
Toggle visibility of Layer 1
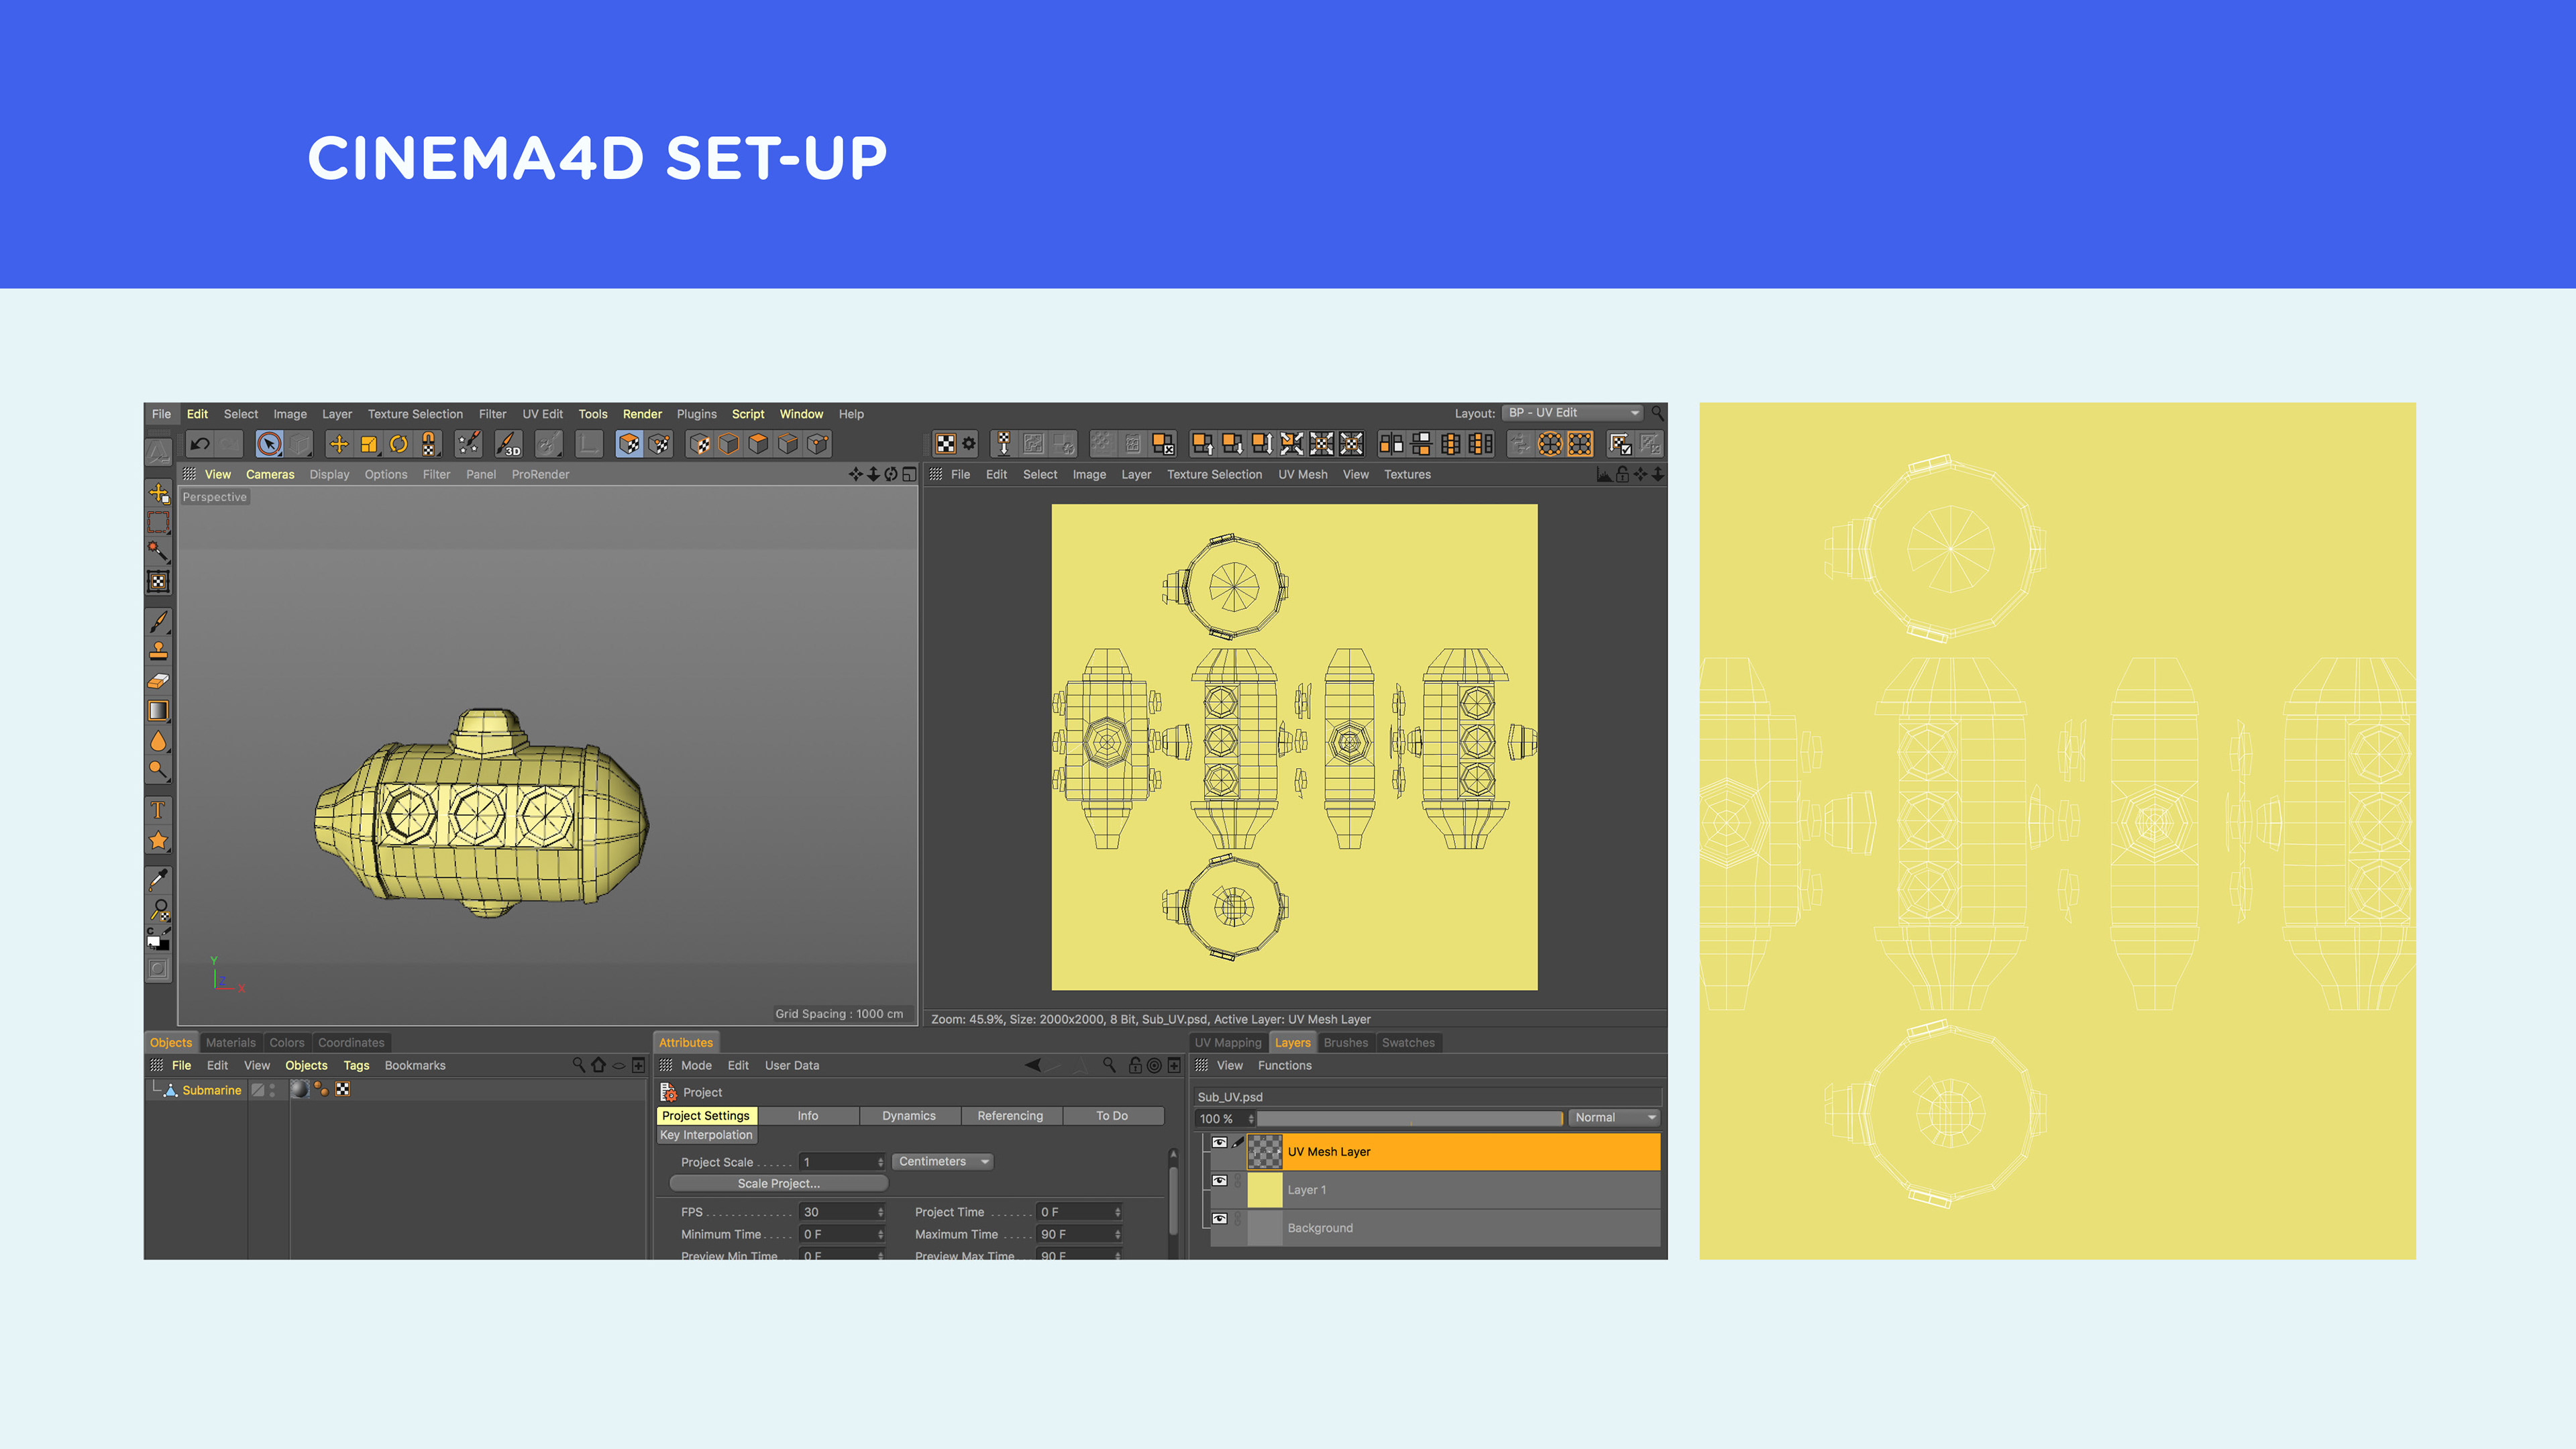pyautogui.click(x=1219, y=1181)
